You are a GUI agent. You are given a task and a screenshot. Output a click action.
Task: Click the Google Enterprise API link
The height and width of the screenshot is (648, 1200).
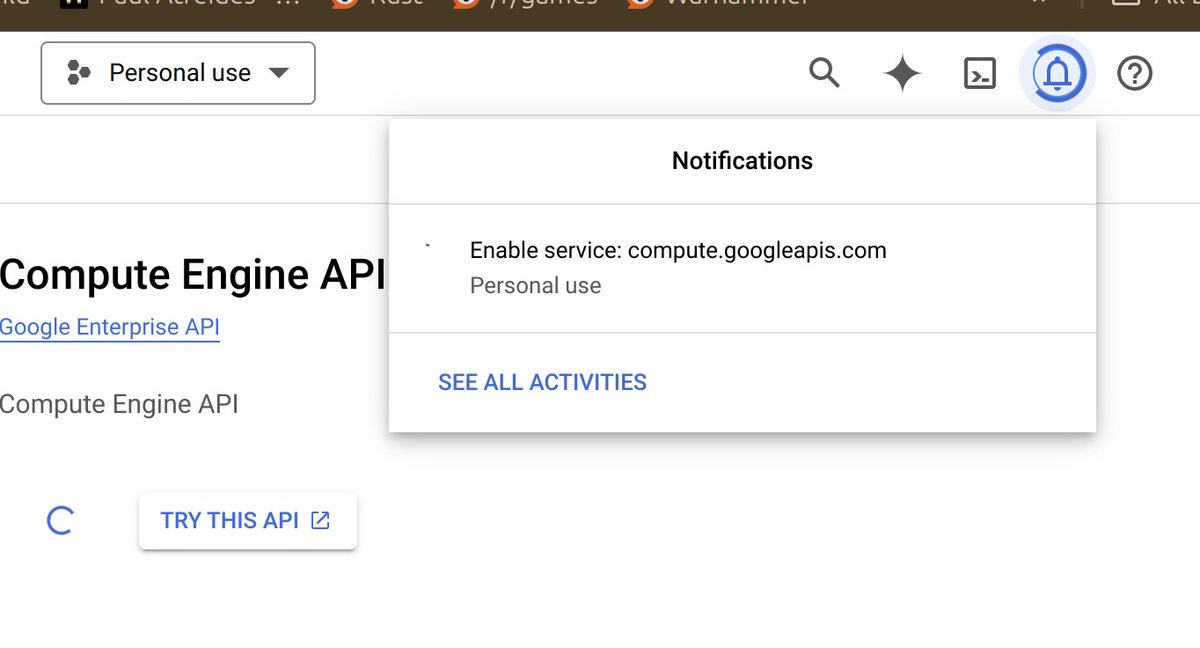(110, 327)
